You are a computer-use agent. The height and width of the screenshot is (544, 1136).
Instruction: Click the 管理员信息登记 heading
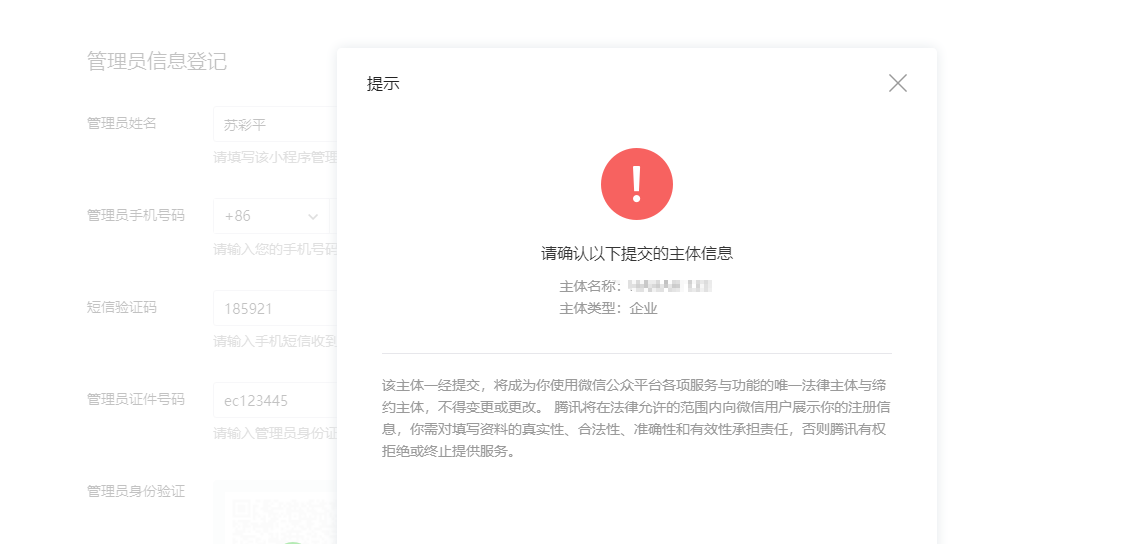(156, 62)
